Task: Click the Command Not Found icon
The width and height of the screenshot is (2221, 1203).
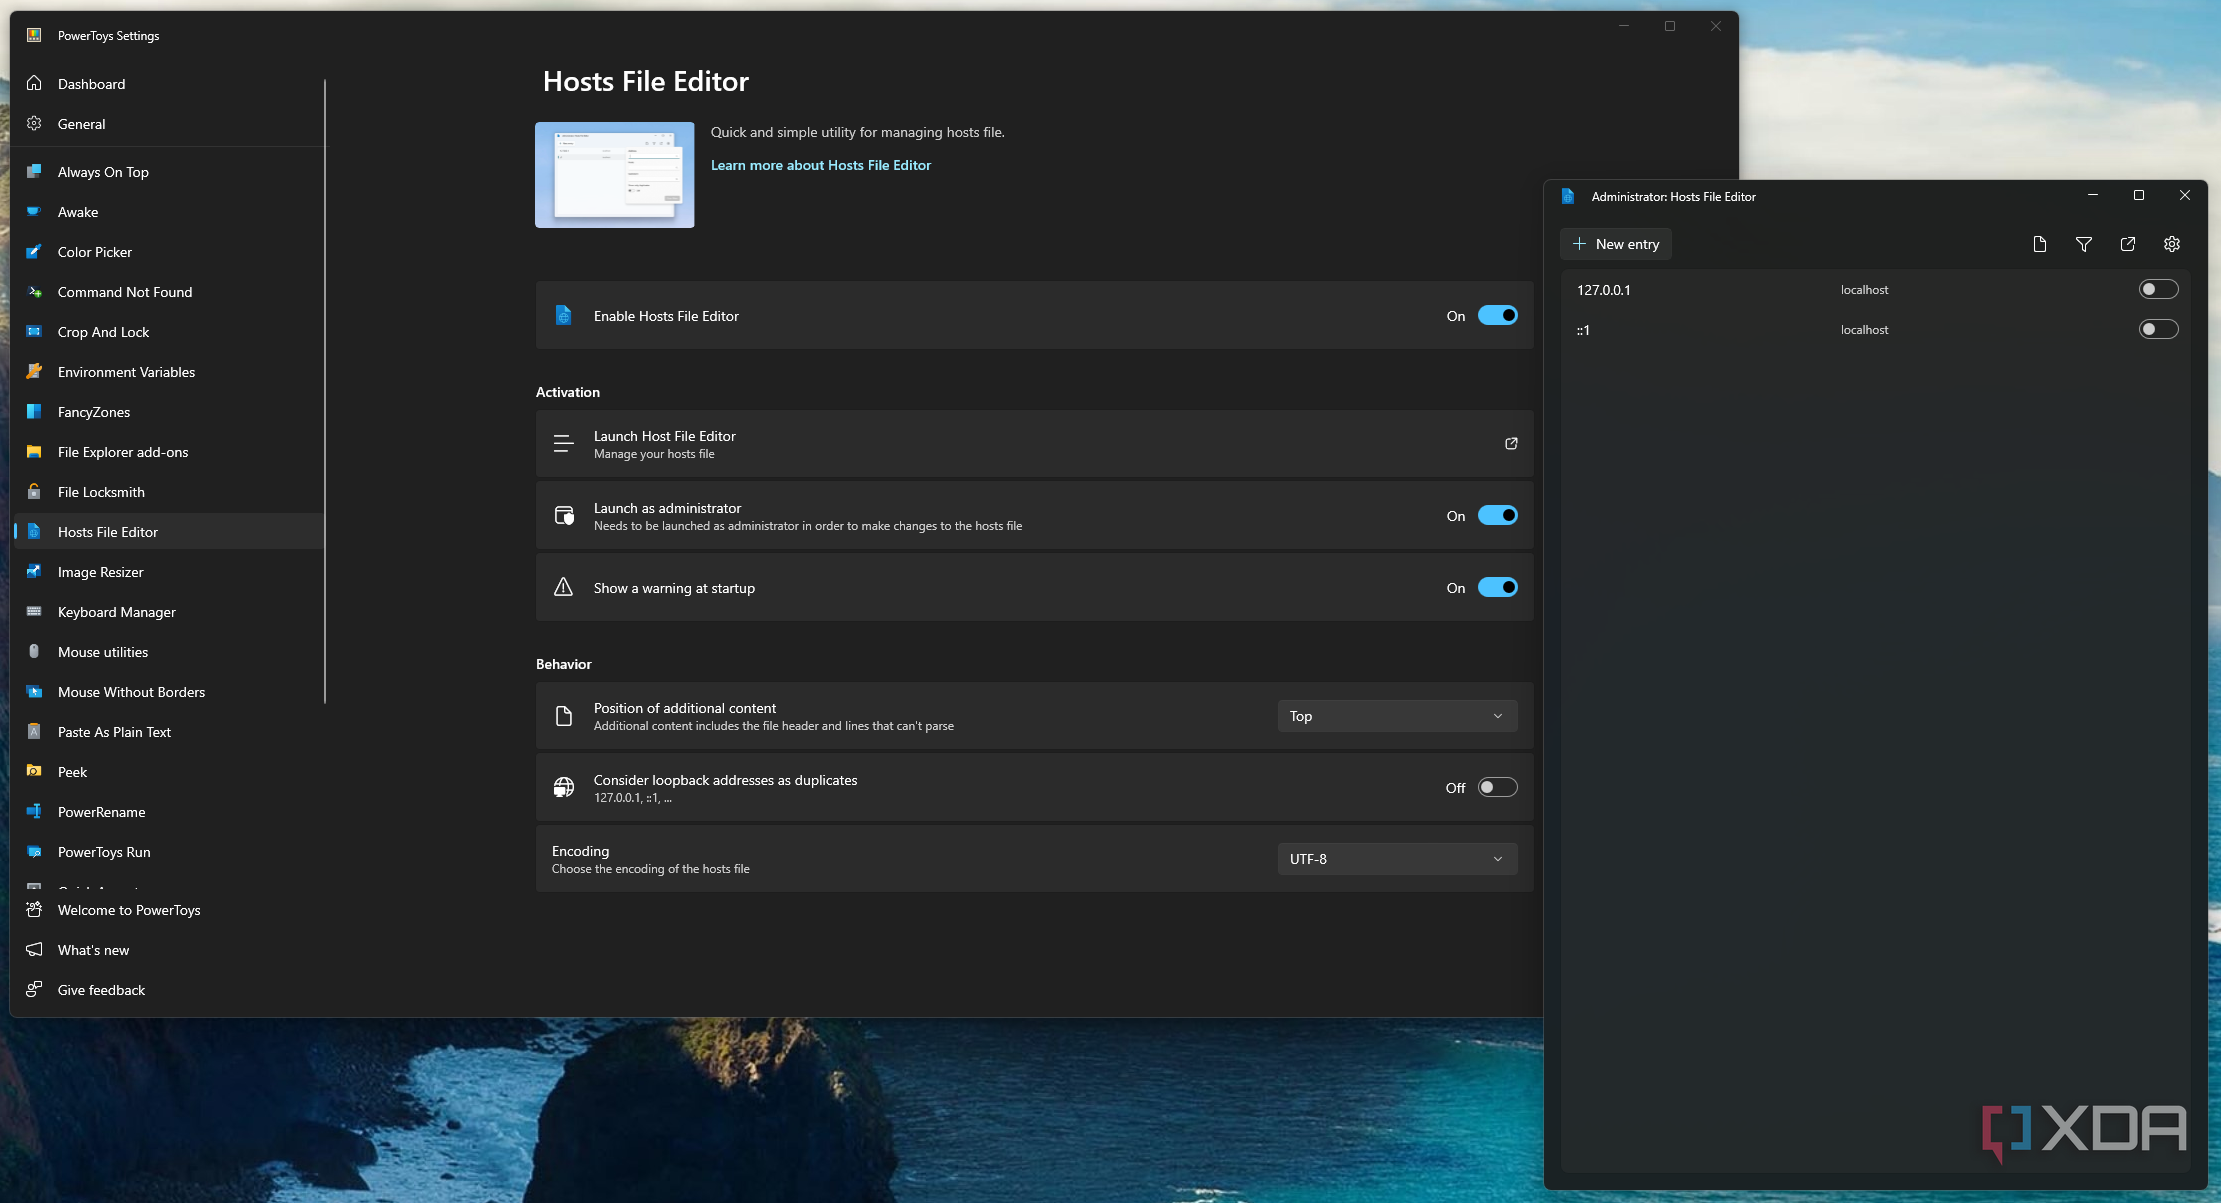Action: (34, 292)
